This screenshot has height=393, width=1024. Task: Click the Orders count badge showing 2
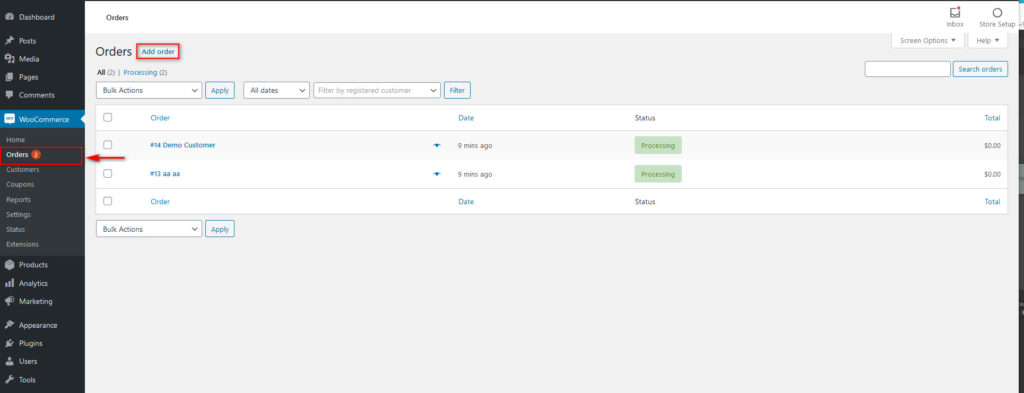click(36, 155)
